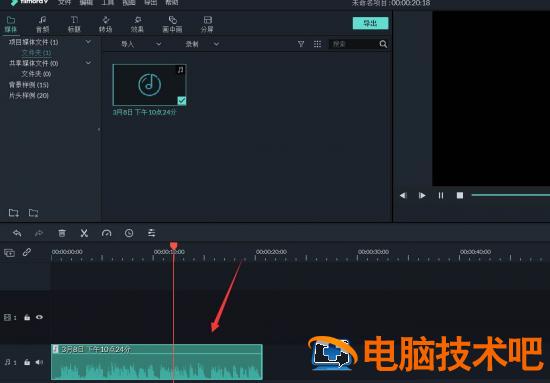Select the 文件夹 (0) folder
The width and height of the screenshot is (550, 383).
(36, 74)
